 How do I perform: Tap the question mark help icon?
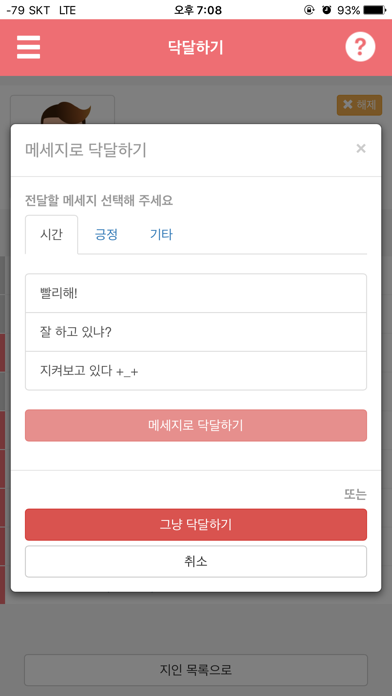pos(360,47)
